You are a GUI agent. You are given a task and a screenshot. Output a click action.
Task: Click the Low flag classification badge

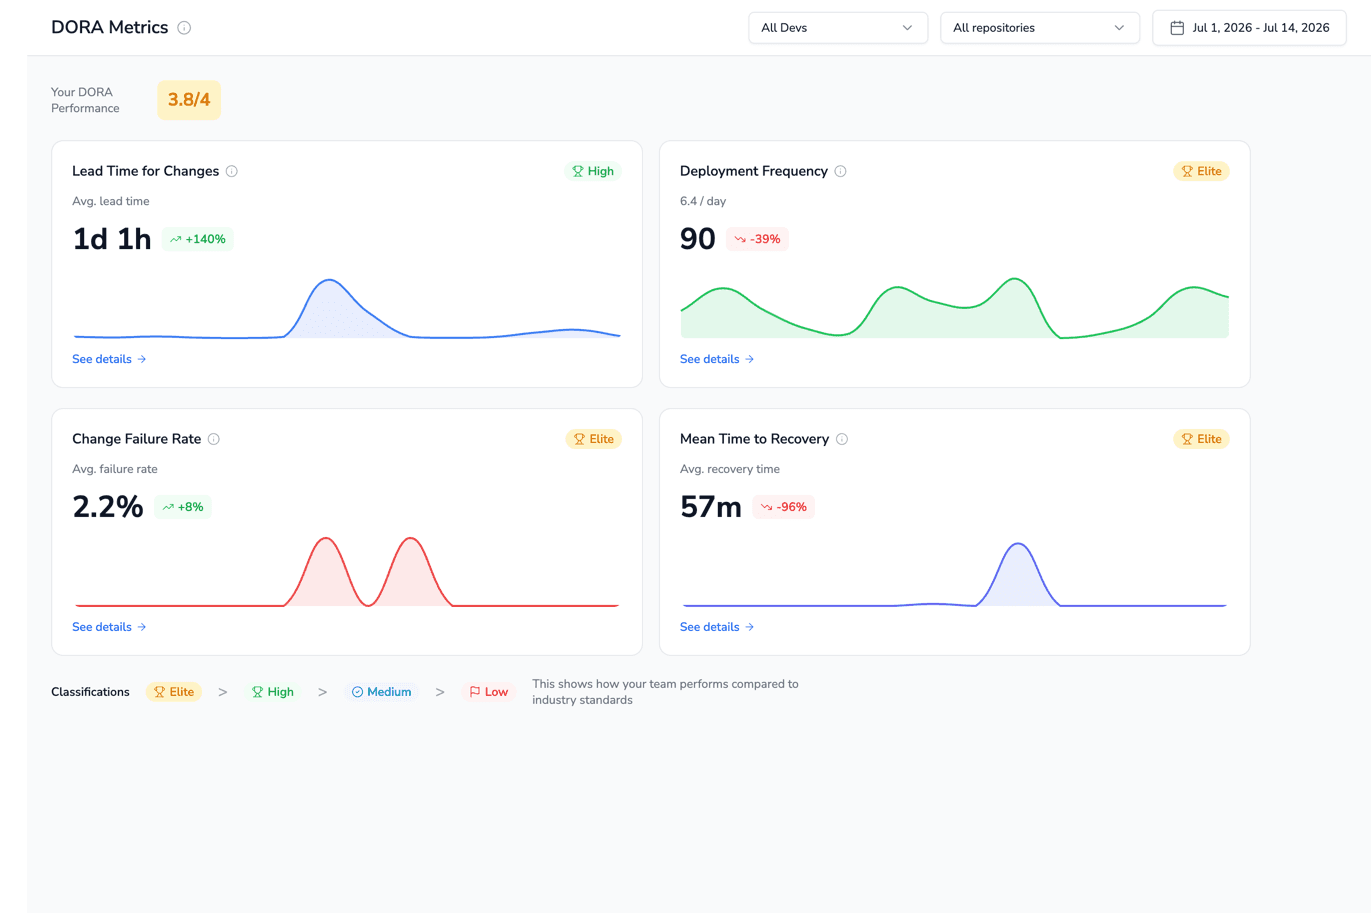click(x=489, y=692)
